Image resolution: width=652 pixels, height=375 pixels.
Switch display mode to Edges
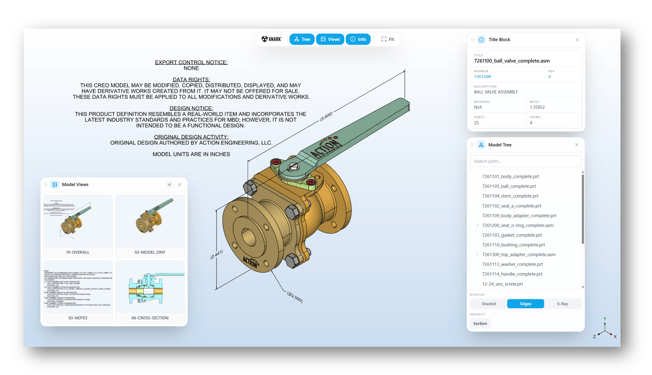click(525, 304)
